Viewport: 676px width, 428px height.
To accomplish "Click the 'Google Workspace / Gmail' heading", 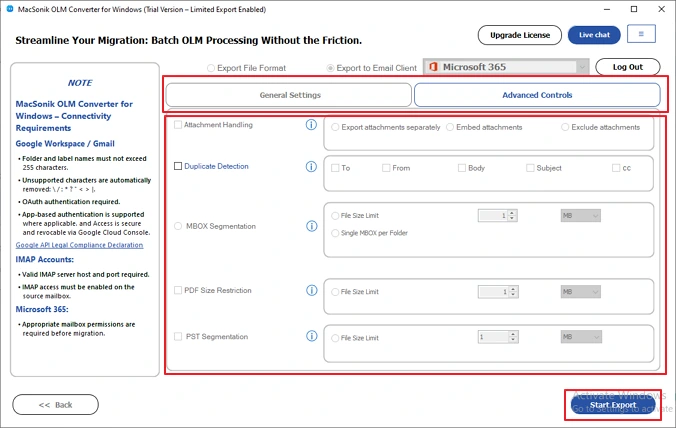I will tap(65, 144).
